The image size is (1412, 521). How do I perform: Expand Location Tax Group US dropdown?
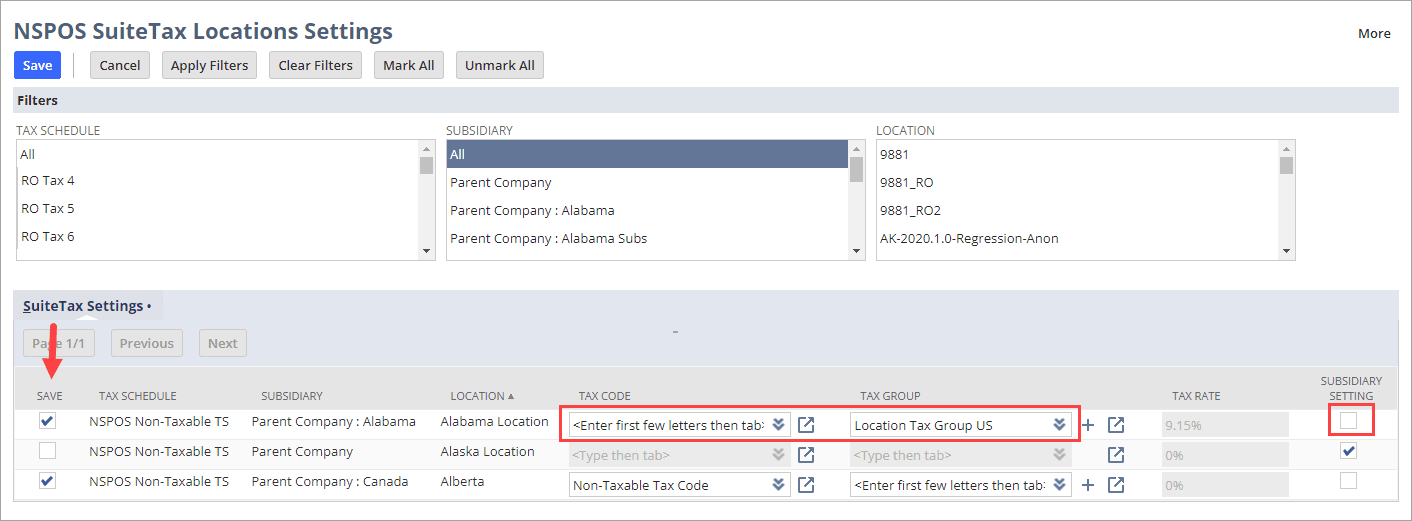(x=1058, y=425)
